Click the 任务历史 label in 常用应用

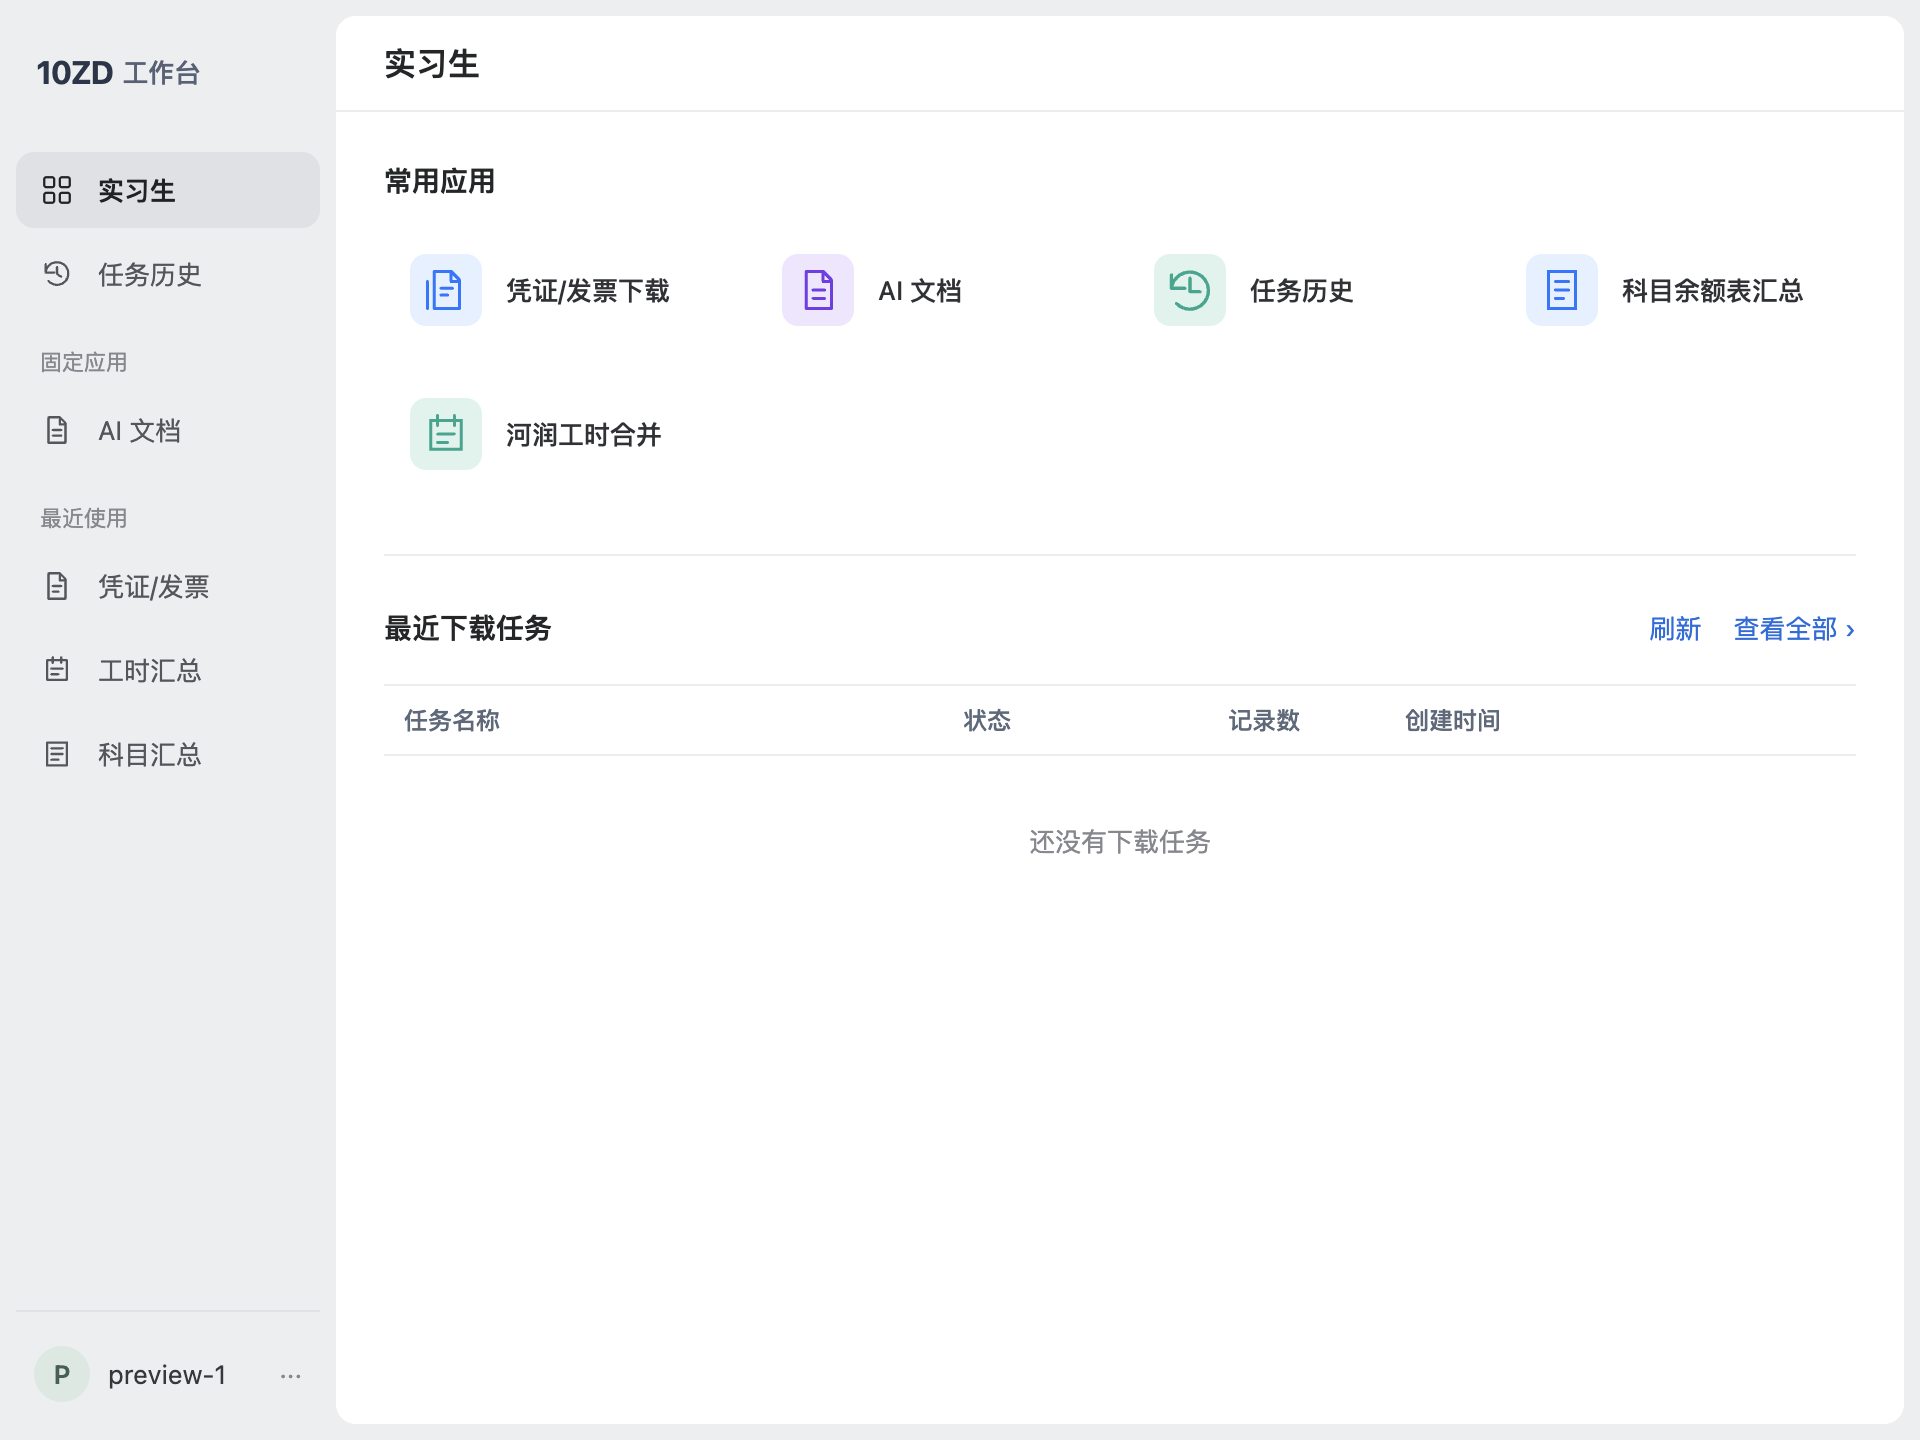click(x=1302, y=291)
